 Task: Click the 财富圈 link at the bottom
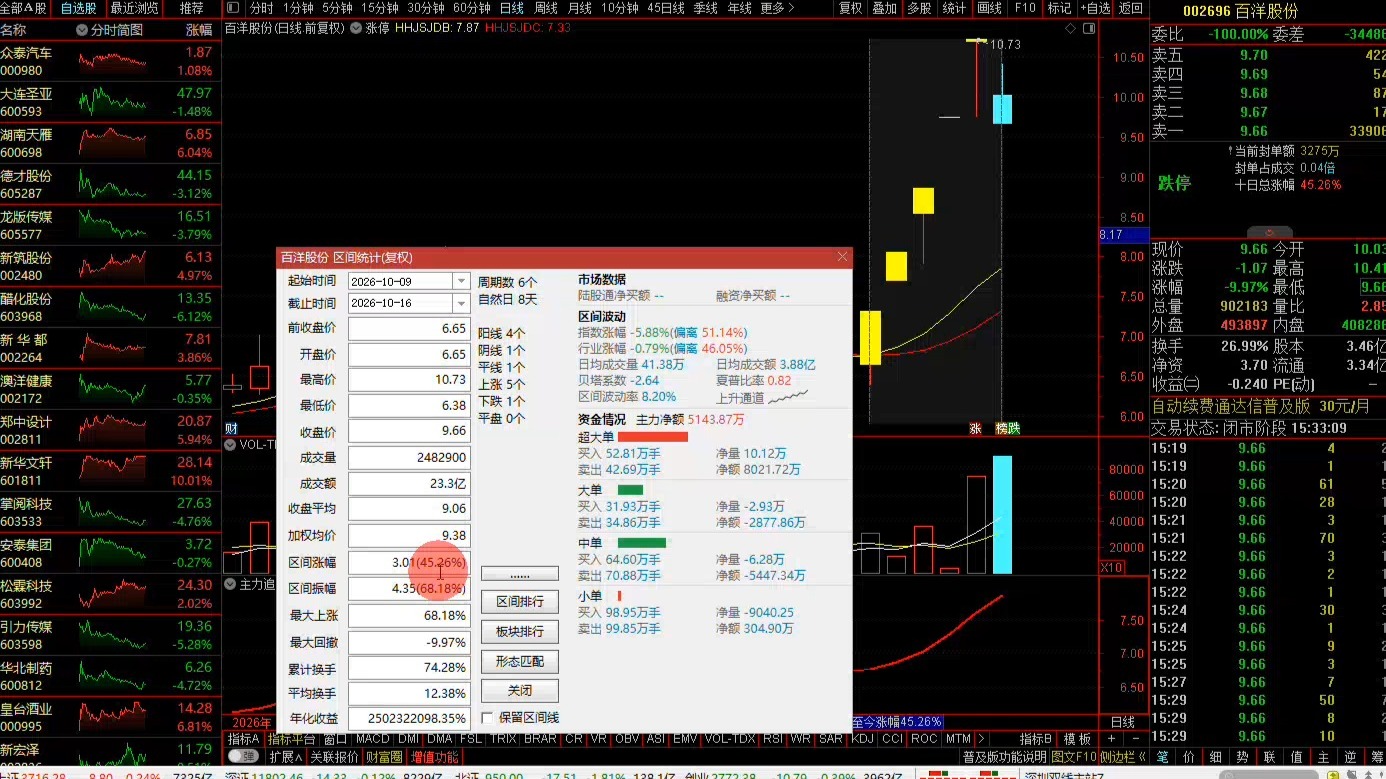[x=384, y=757]
